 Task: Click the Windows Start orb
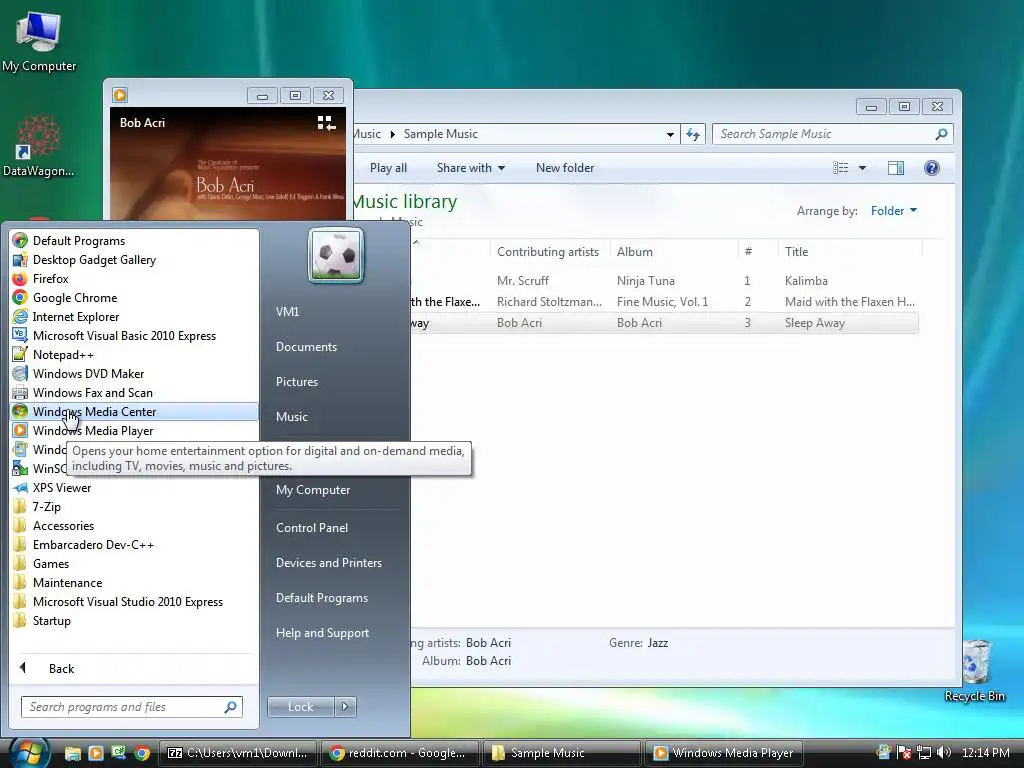(27, 753)
